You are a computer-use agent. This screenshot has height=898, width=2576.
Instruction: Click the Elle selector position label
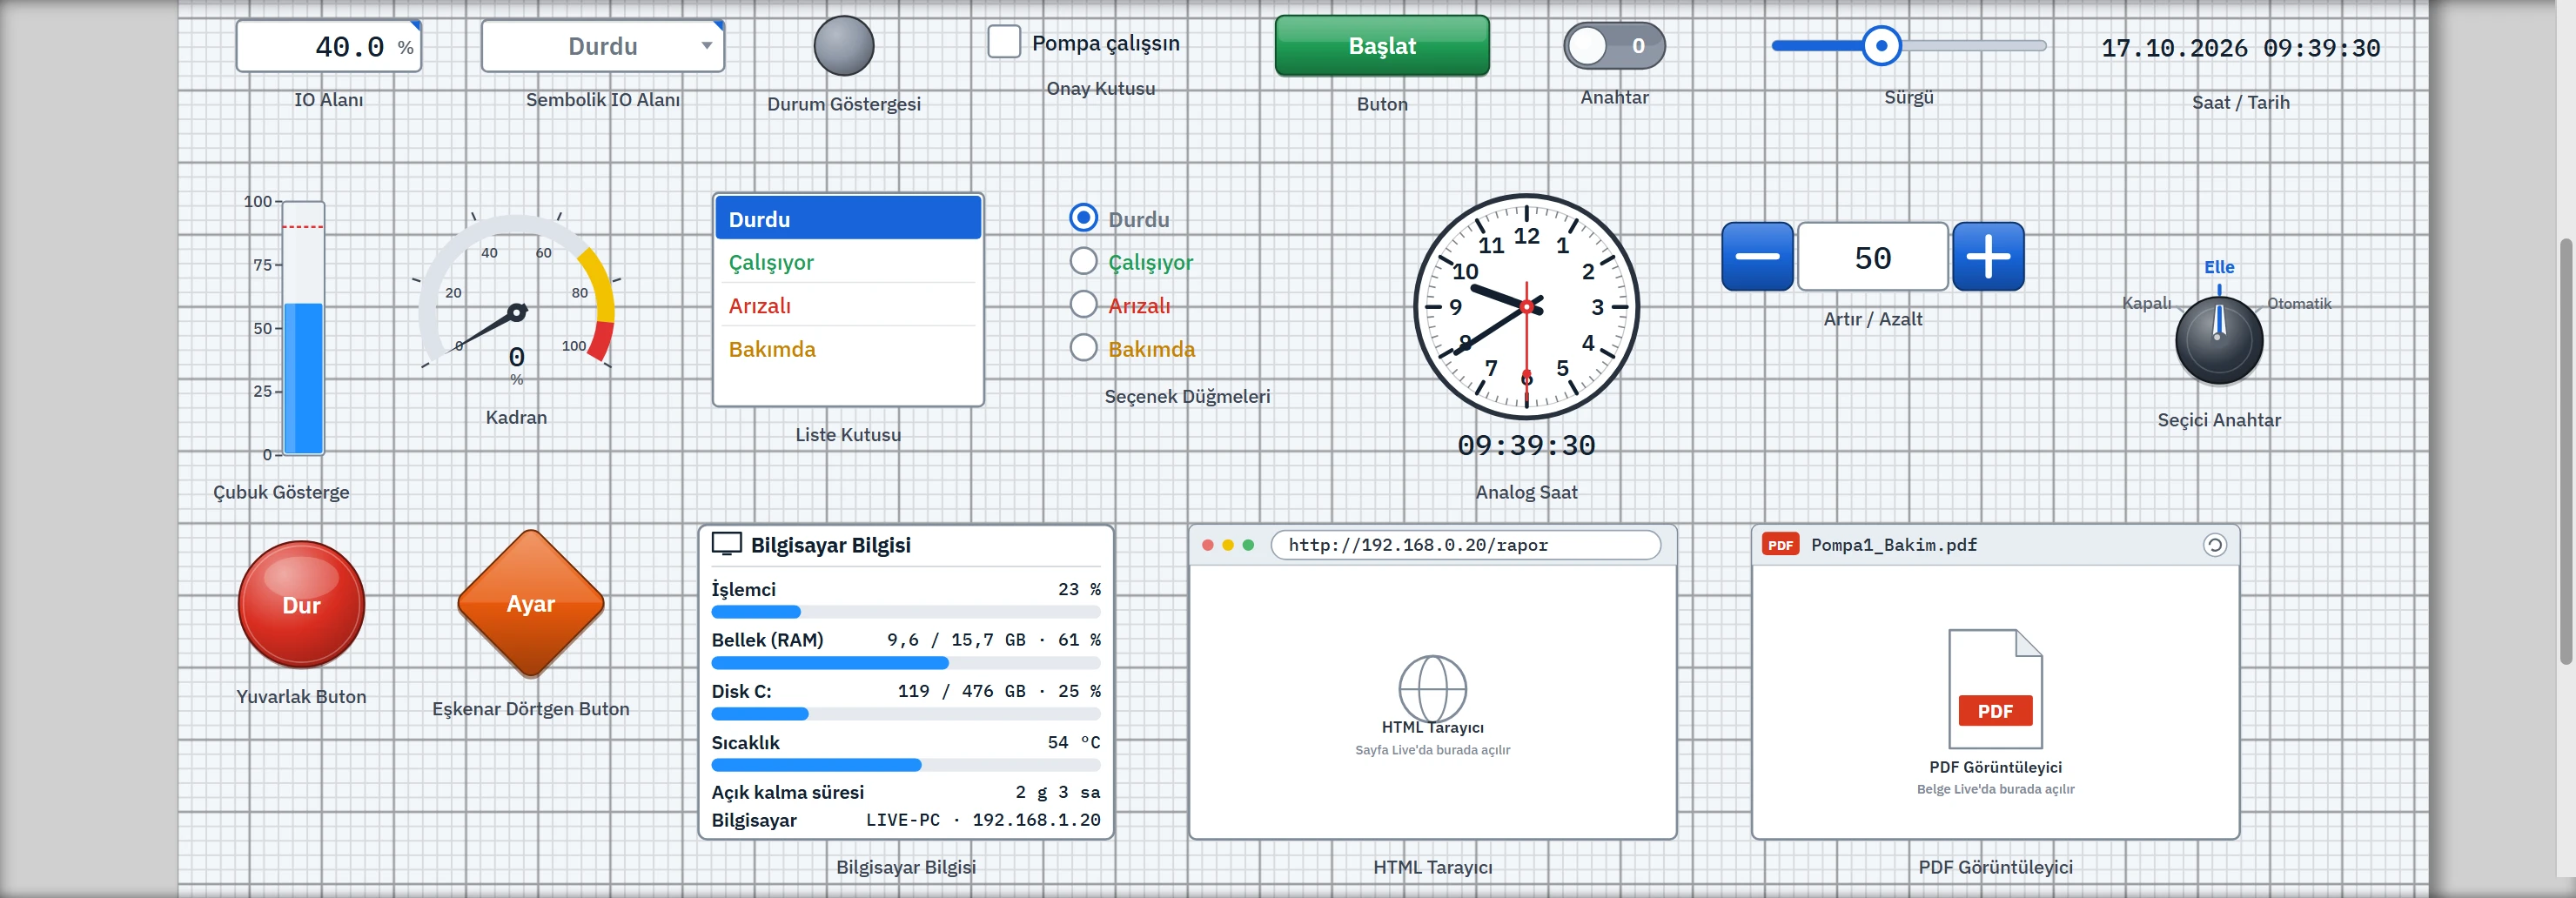pyautogui.click(x=2219, y=267)
